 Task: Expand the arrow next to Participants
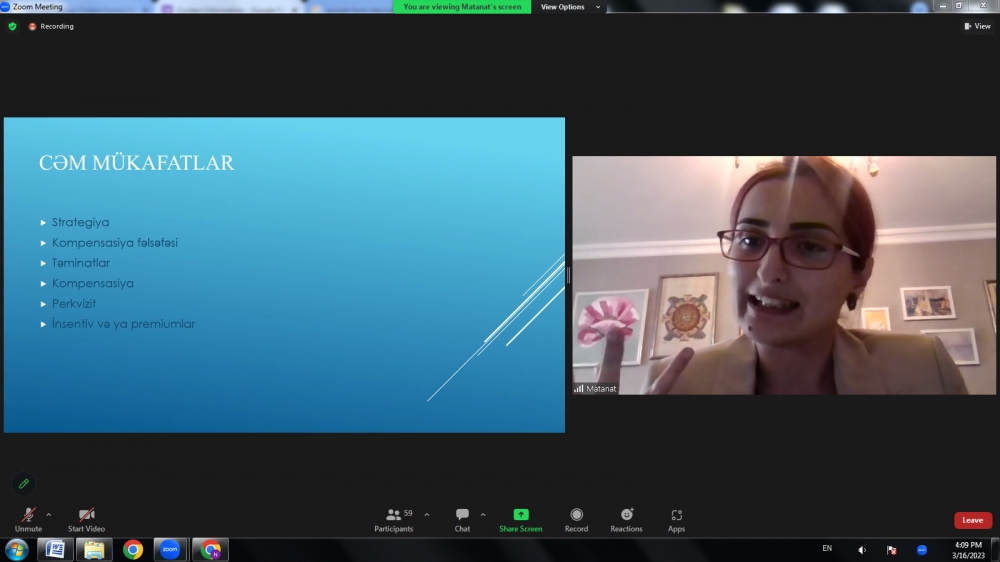(x=427, y=515)
